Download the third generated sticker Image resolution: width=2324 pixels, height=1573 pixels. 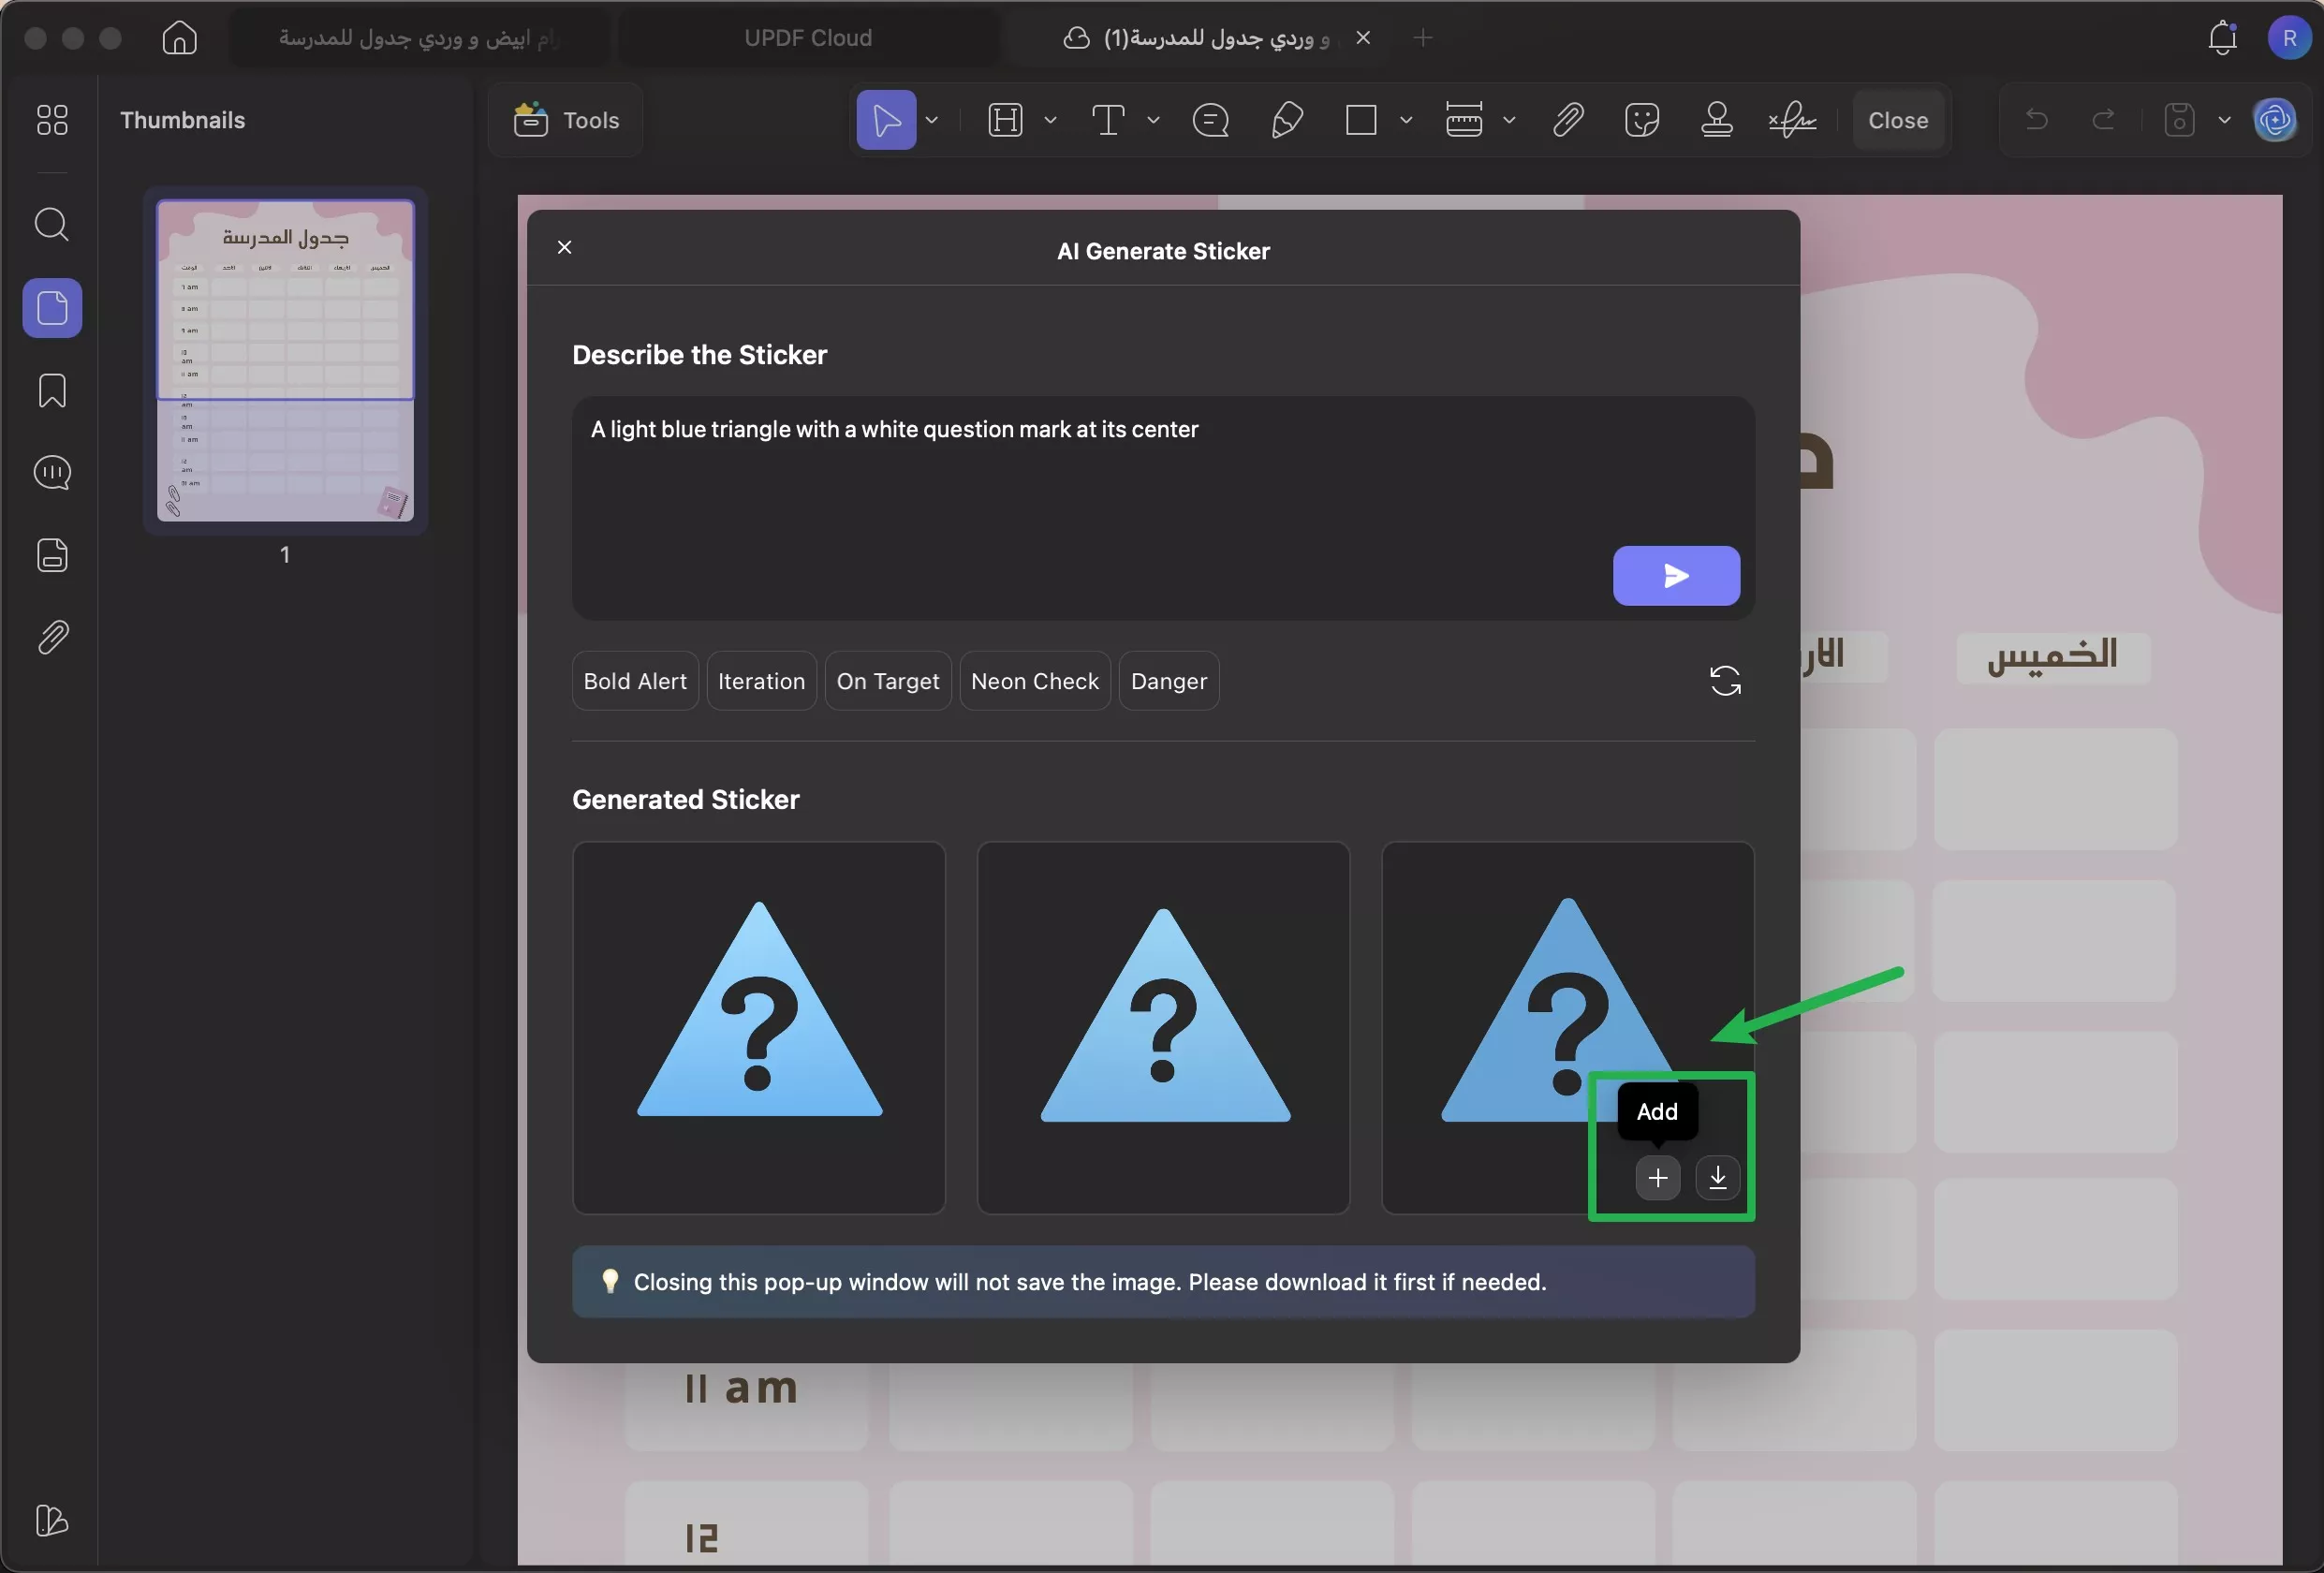tap(1717, 1177)
